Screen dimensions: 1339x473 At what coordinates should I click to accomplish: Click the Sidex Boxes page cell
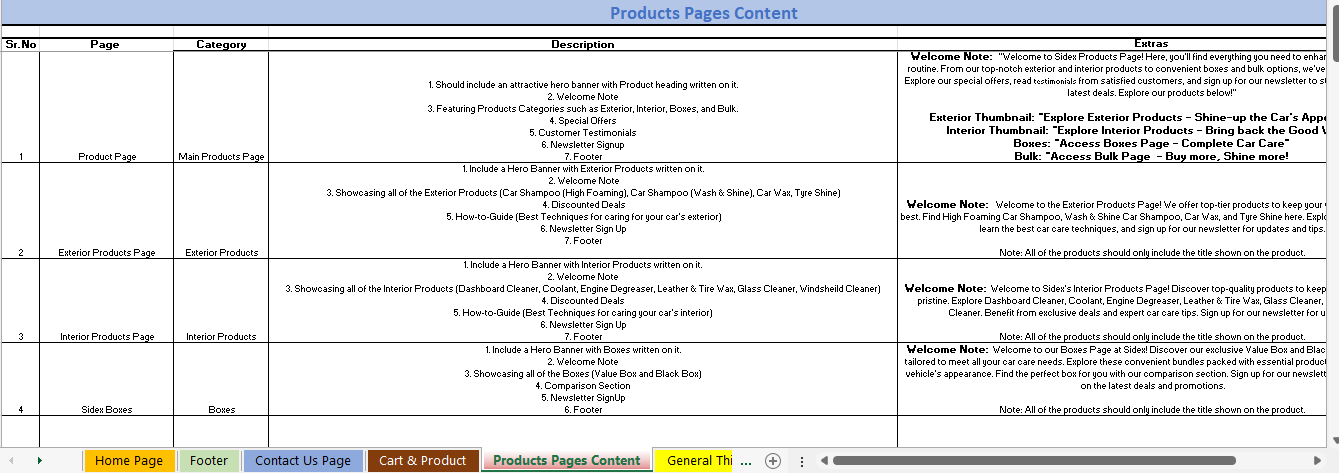(106, 409)
